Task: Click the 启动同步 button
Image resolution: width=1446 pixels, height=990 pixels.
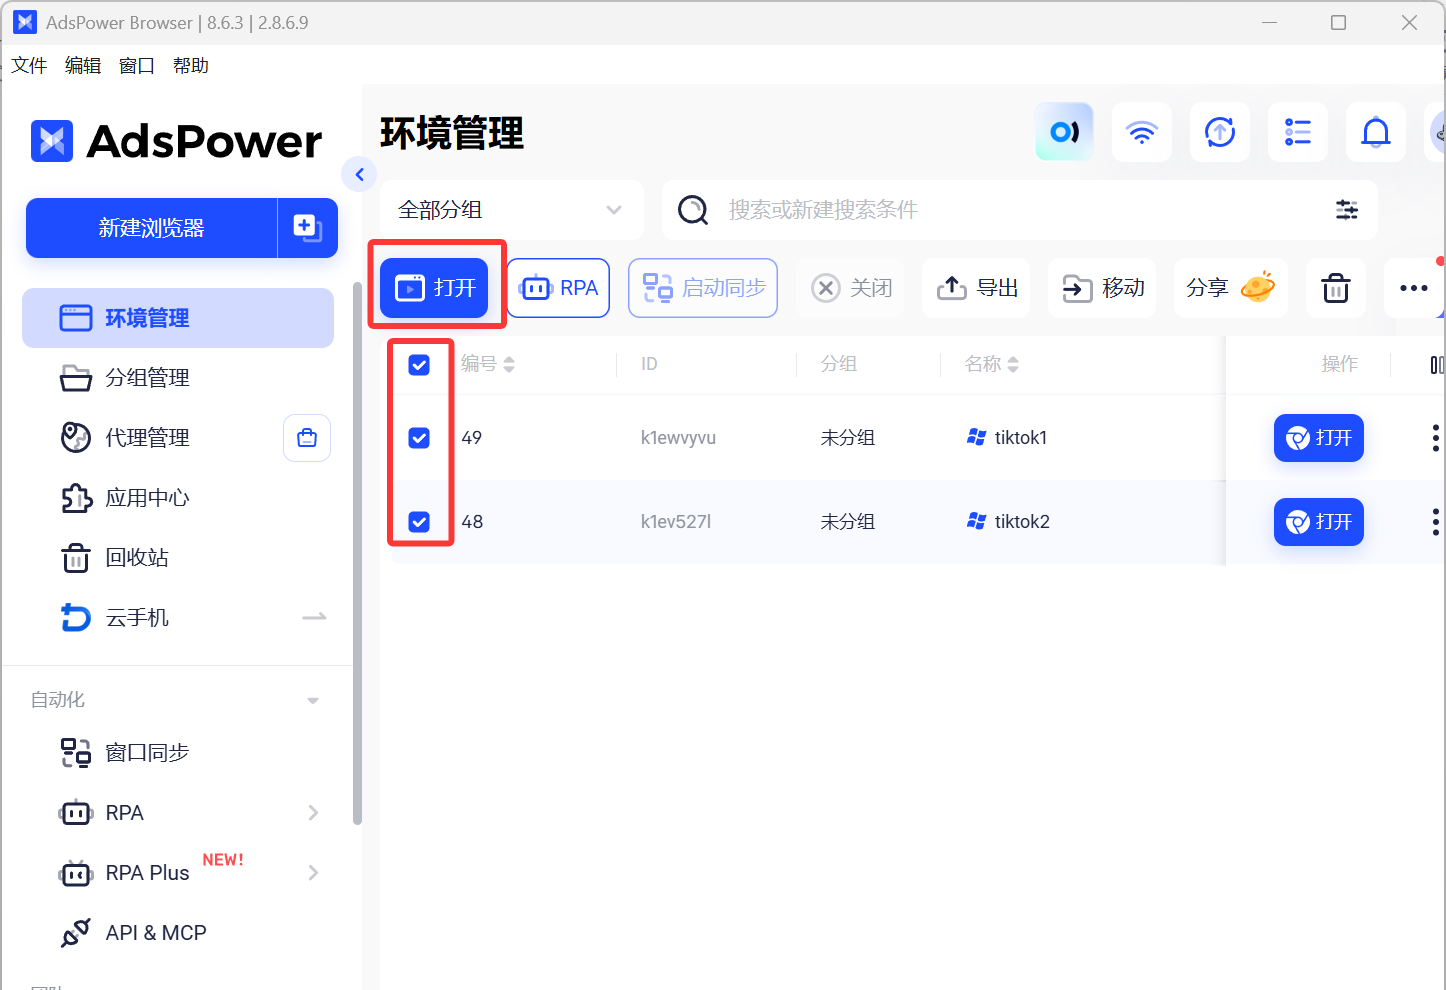Action: point(703,288)
